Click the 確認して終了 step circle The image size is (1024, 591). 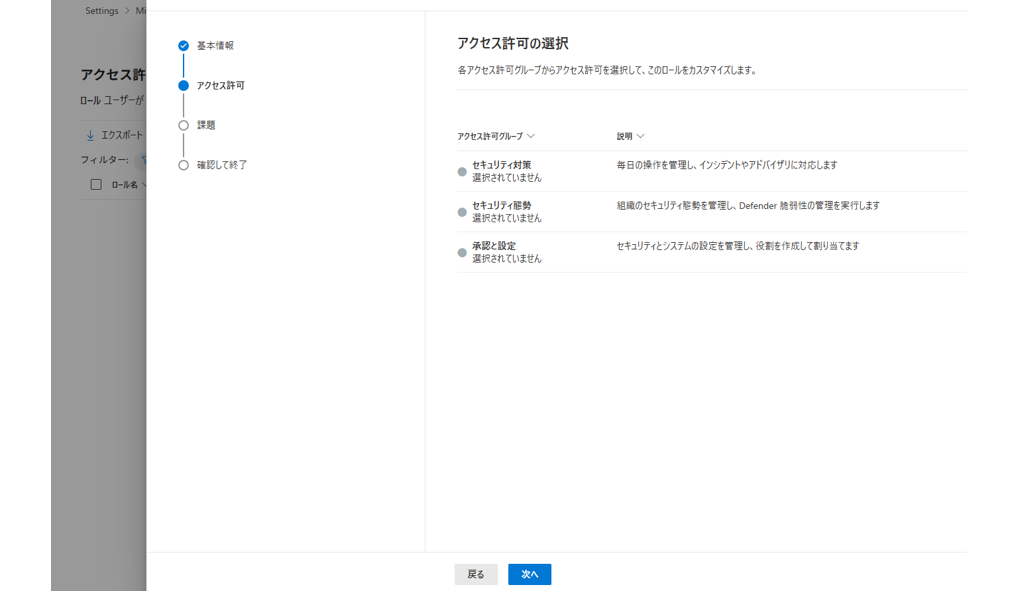[x=183, y=165]
